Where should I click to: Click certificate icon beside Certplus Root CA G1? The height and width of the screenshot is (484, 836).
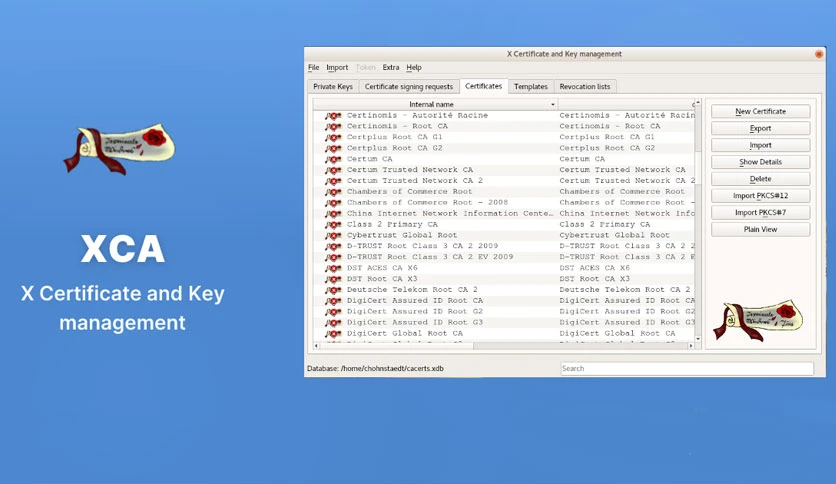click(x=333, y=138)
